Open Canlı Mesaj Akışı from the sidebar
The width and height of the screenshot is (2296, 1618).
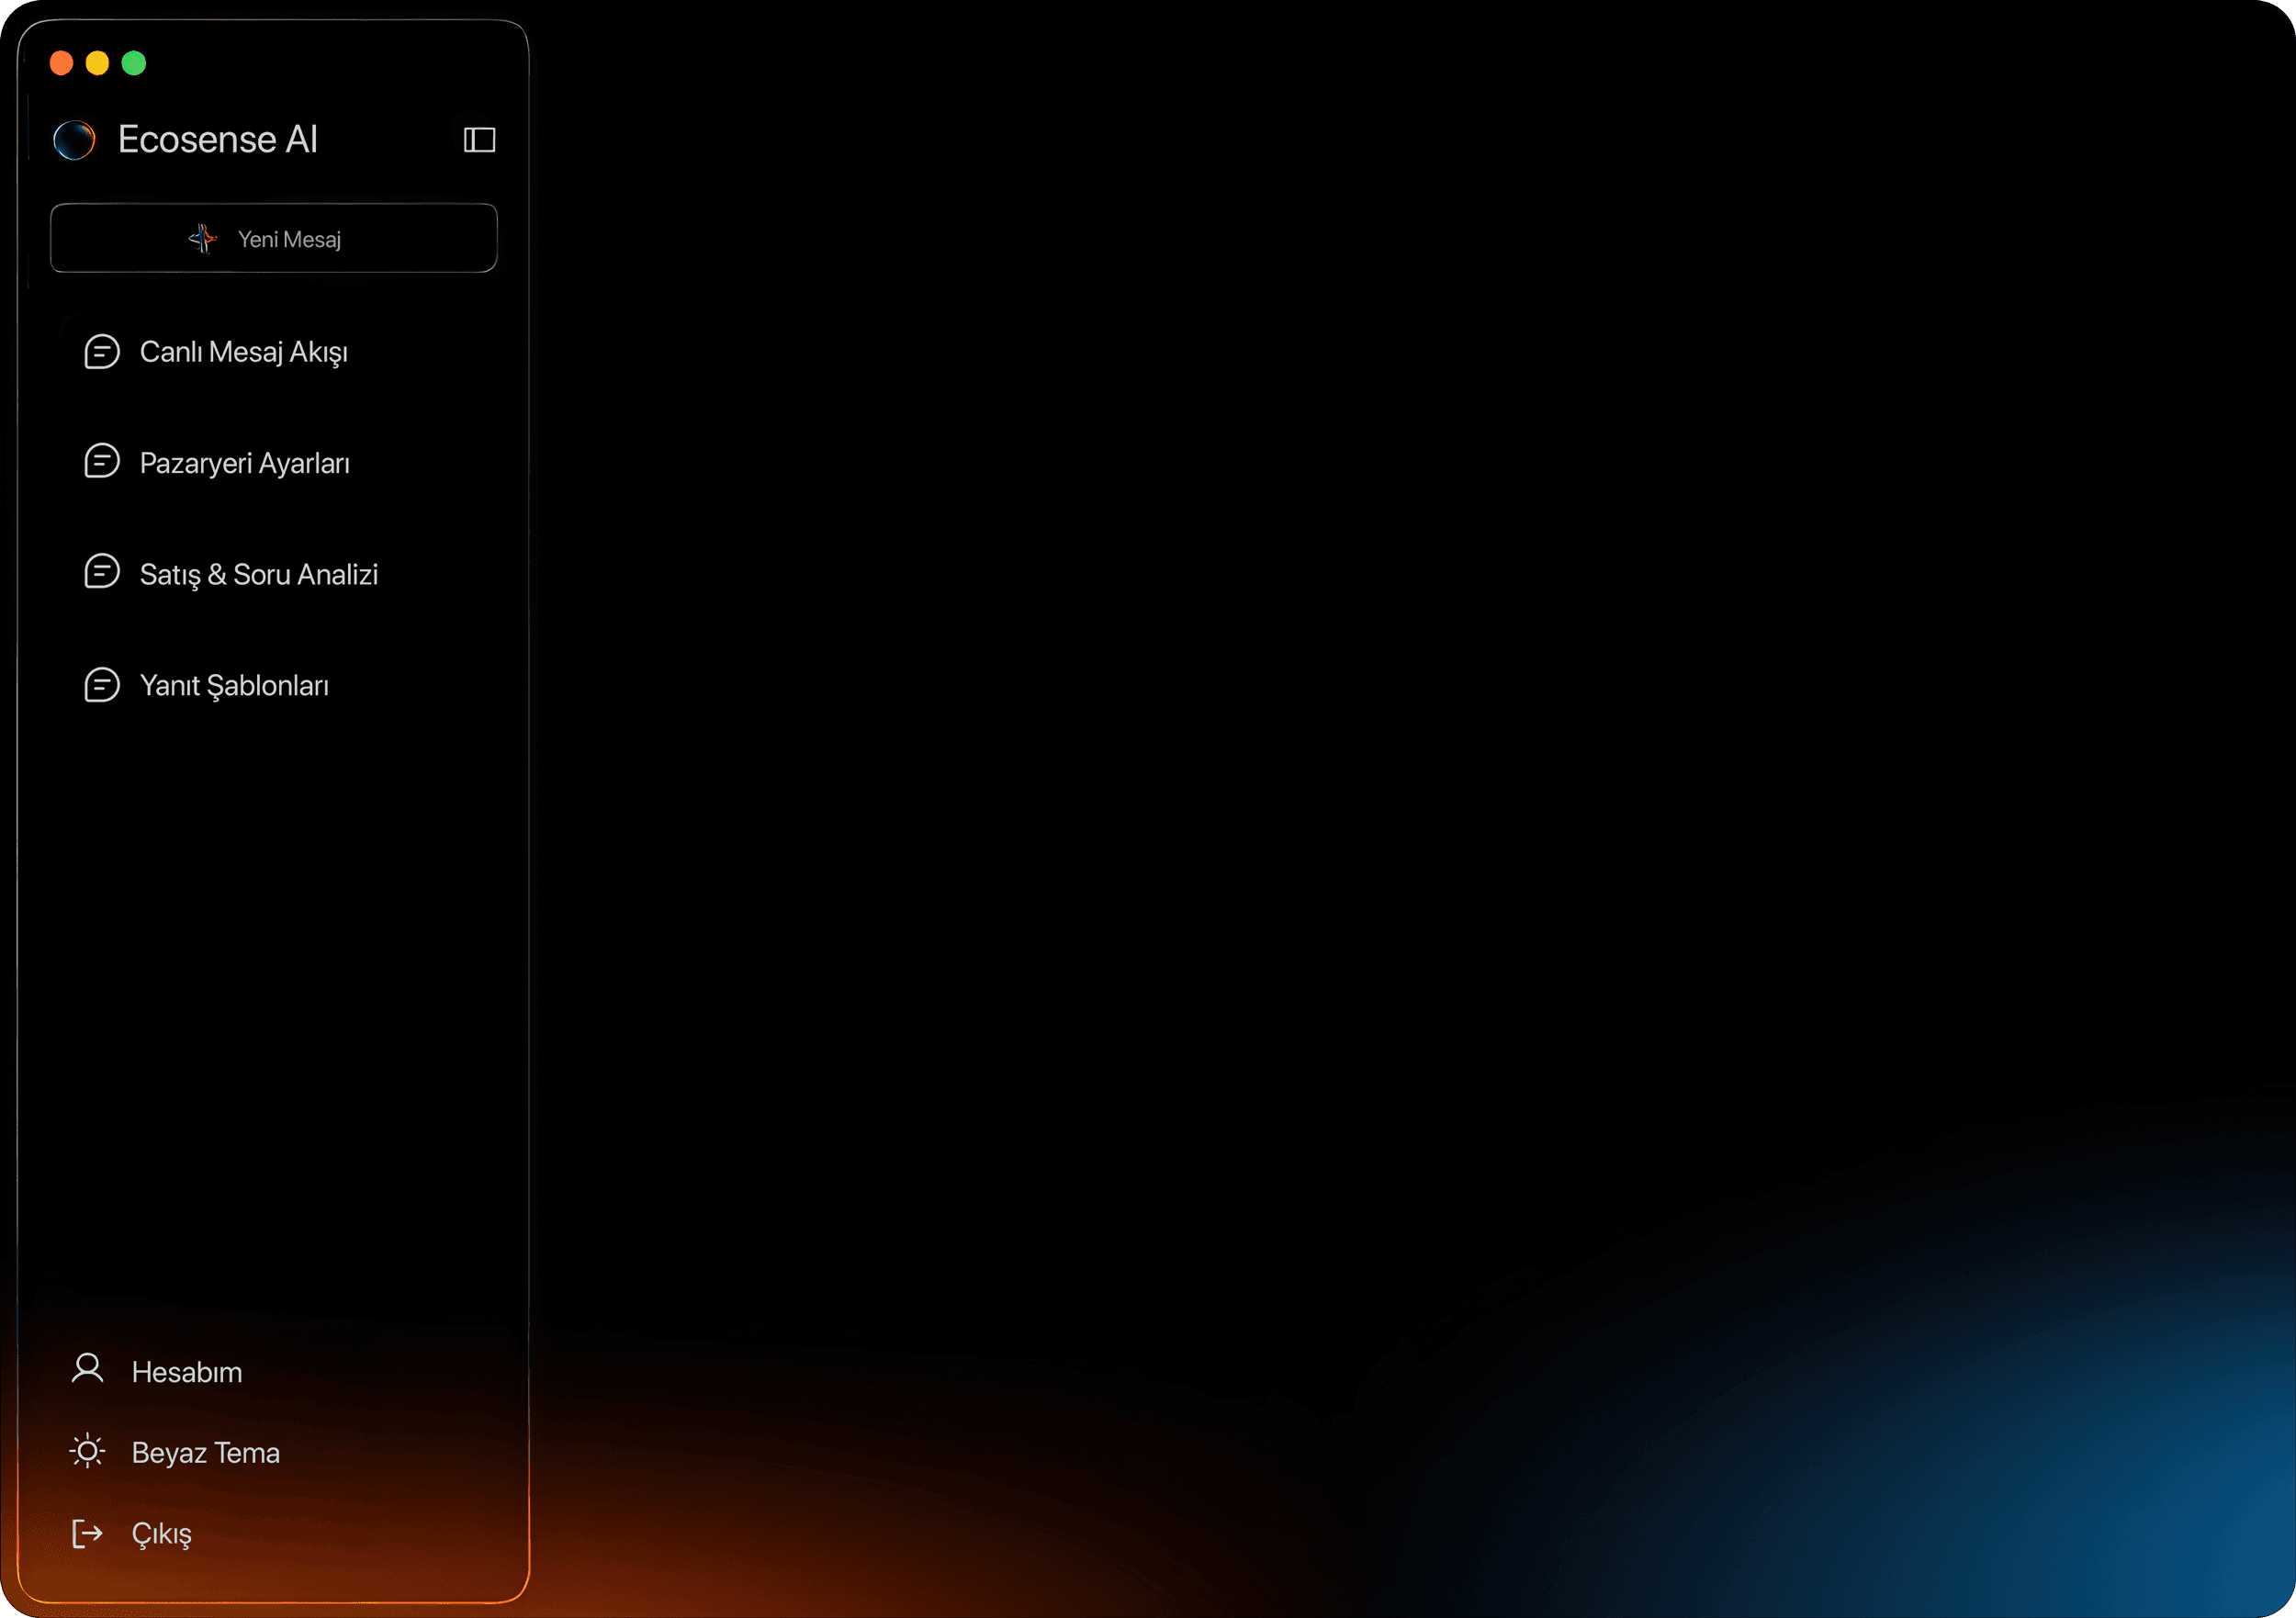pos(243,353)
